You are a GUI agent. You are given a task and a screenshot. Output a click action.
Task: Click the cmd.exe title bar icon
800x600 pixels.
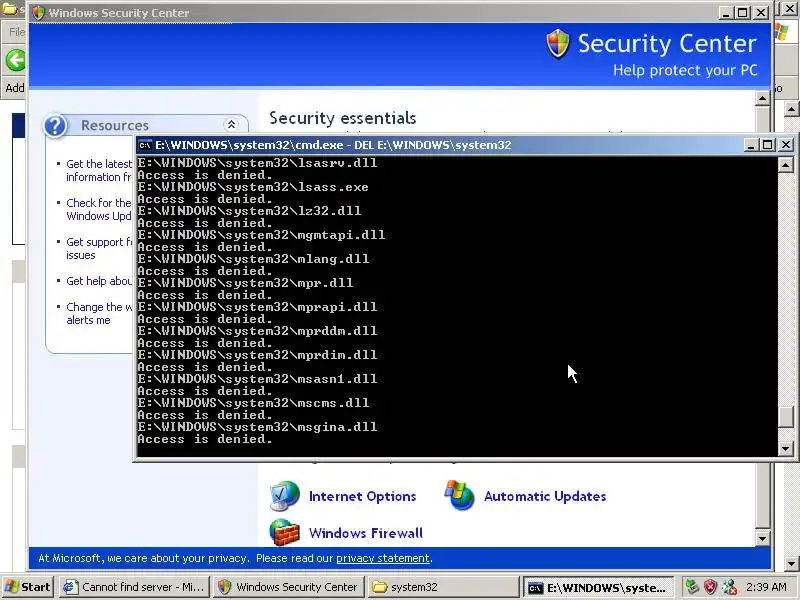(145, 145)
